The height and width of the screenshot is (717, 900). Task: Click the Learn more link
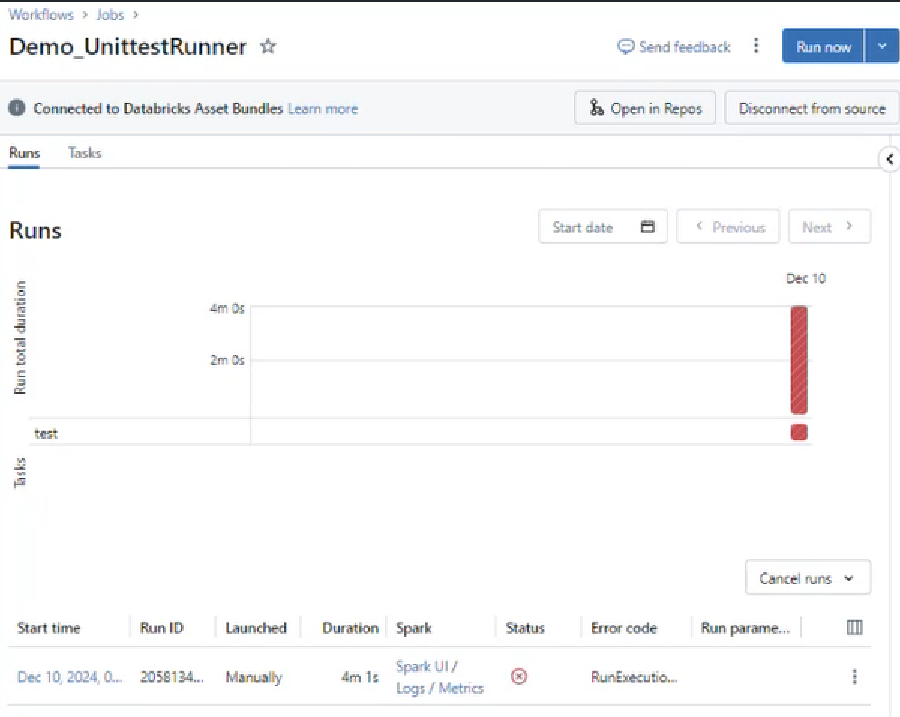pyautogui.click(x=323, y=108)
